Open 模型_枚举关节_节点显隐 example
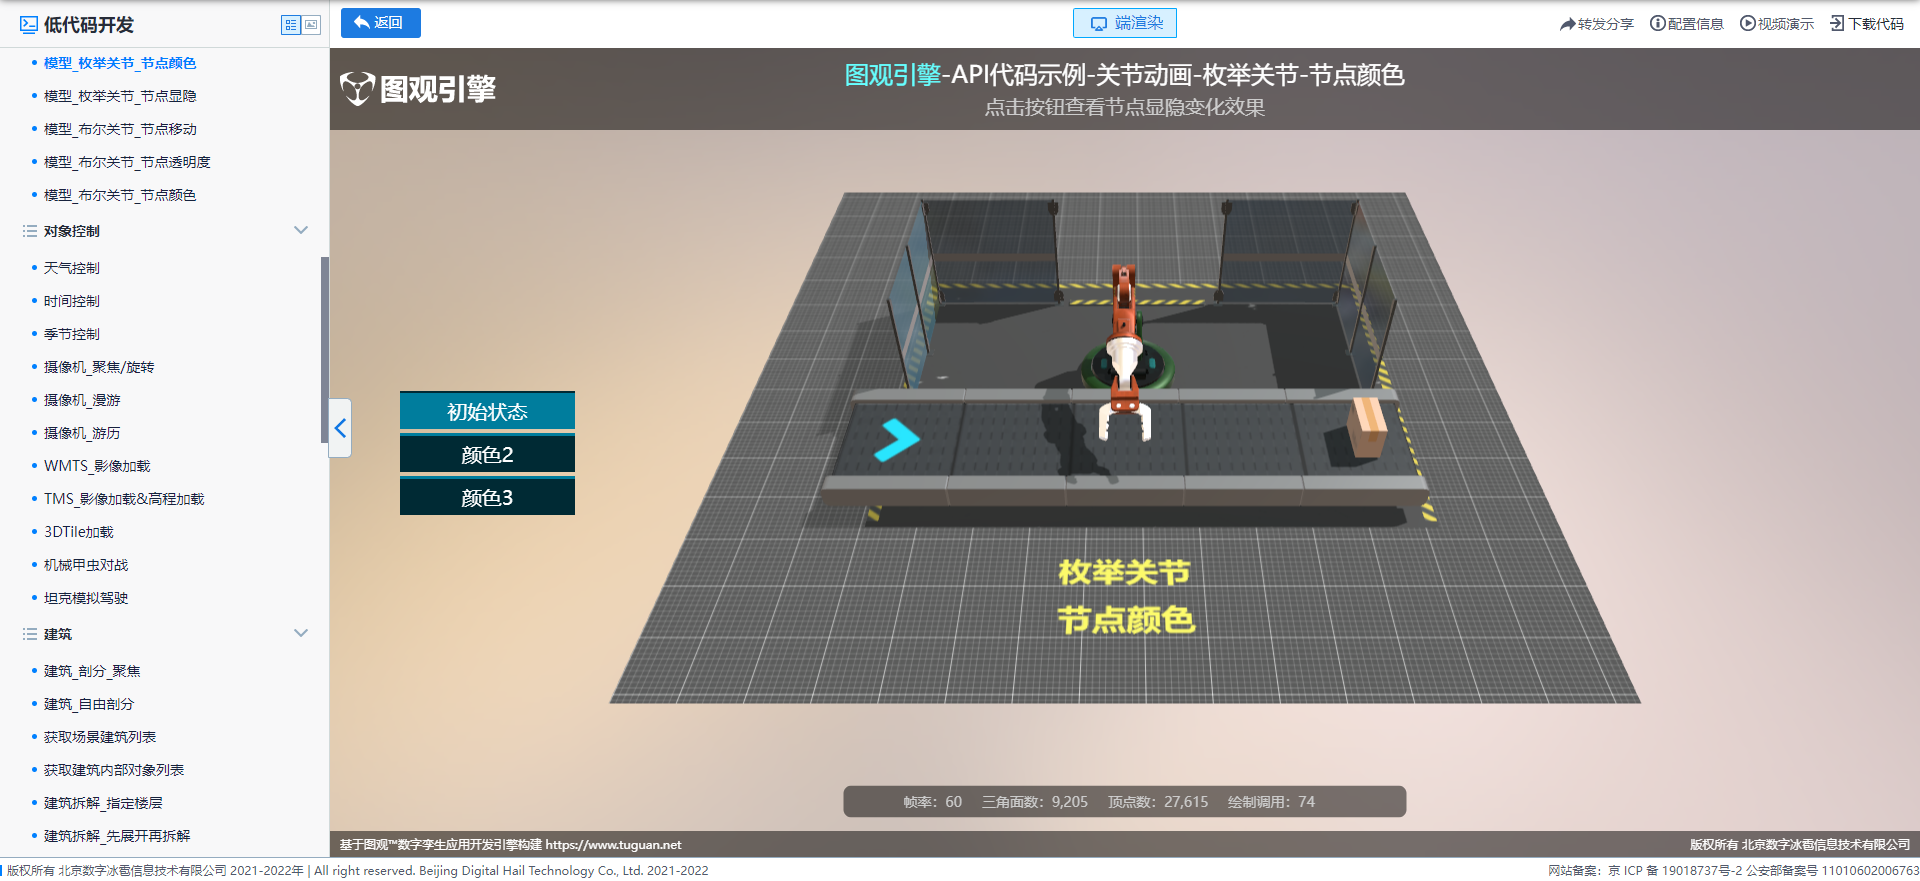Image resolution: width=1920 pixels, height=881 pixels. (120, 96)
